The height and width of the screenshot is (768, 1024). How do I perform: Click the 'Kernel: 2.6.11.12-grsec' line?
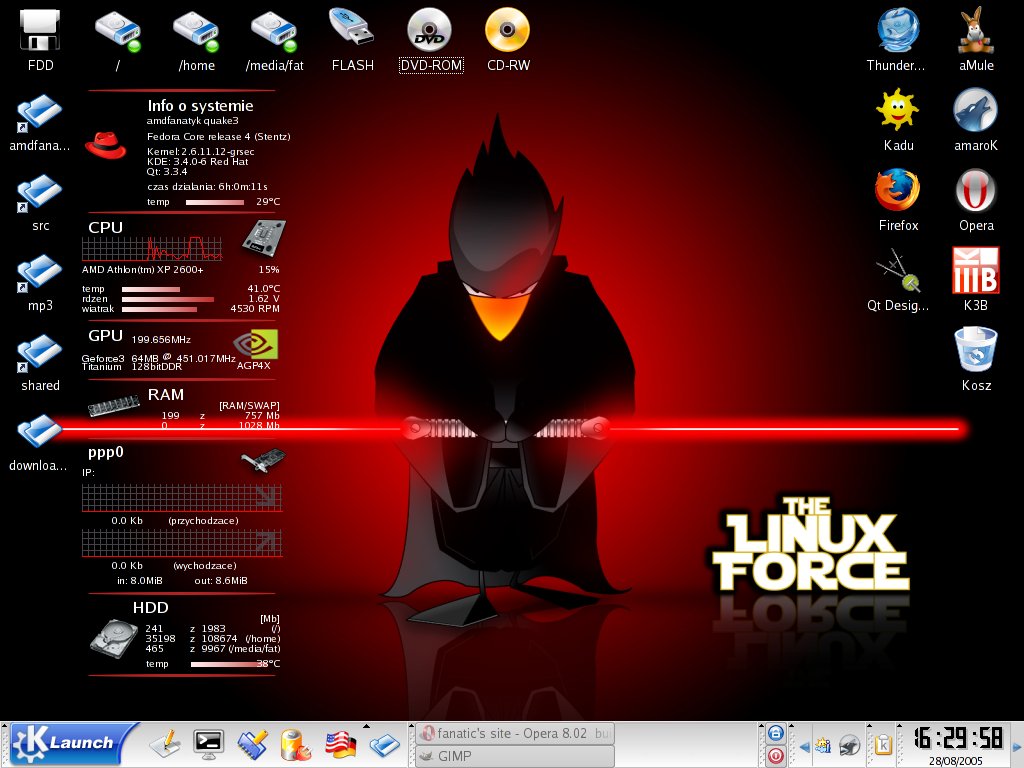click(x=200, y=152)
